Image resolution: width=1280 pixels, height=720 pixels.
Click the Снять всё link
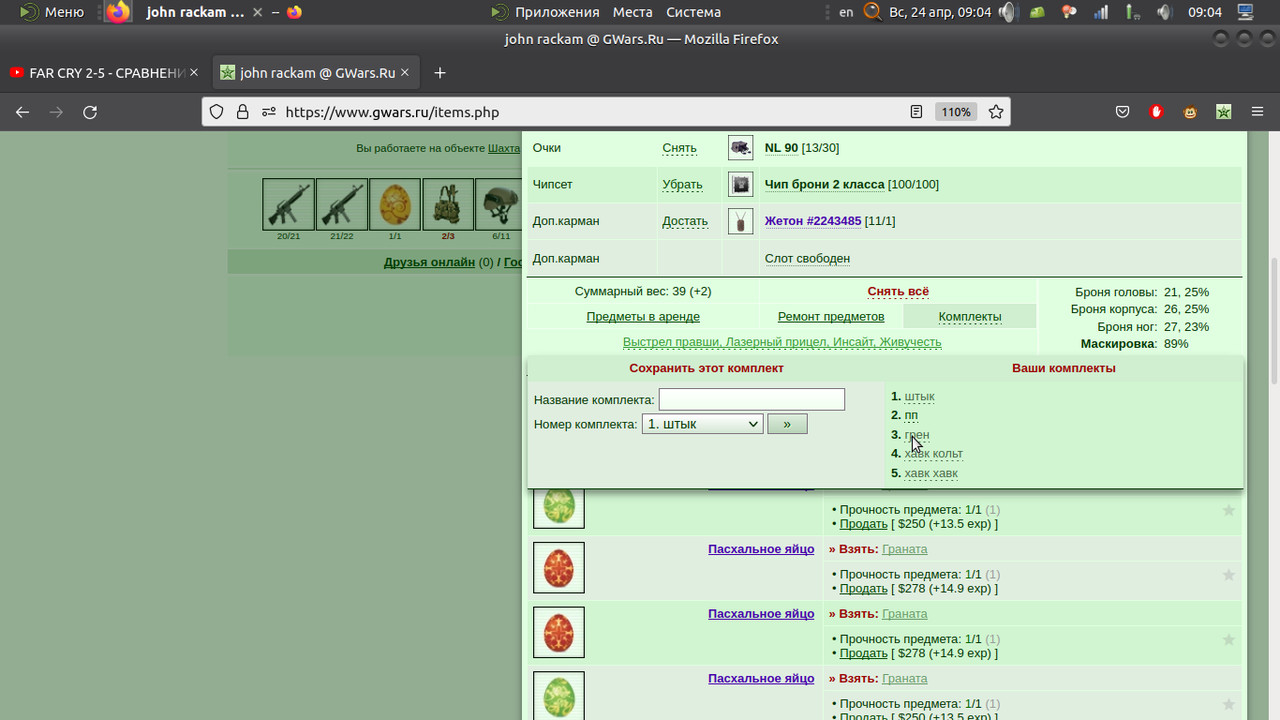click(898, 292)
